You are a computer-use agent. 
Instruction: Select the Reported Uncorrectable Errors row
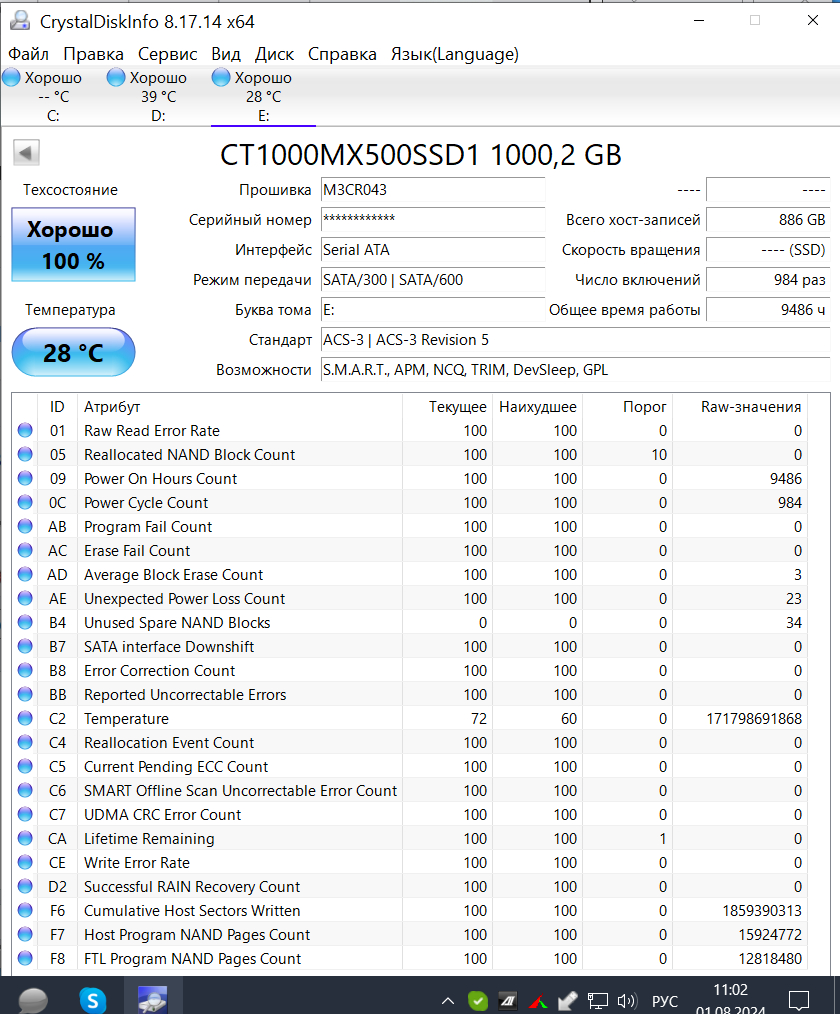tap(409, 695)
